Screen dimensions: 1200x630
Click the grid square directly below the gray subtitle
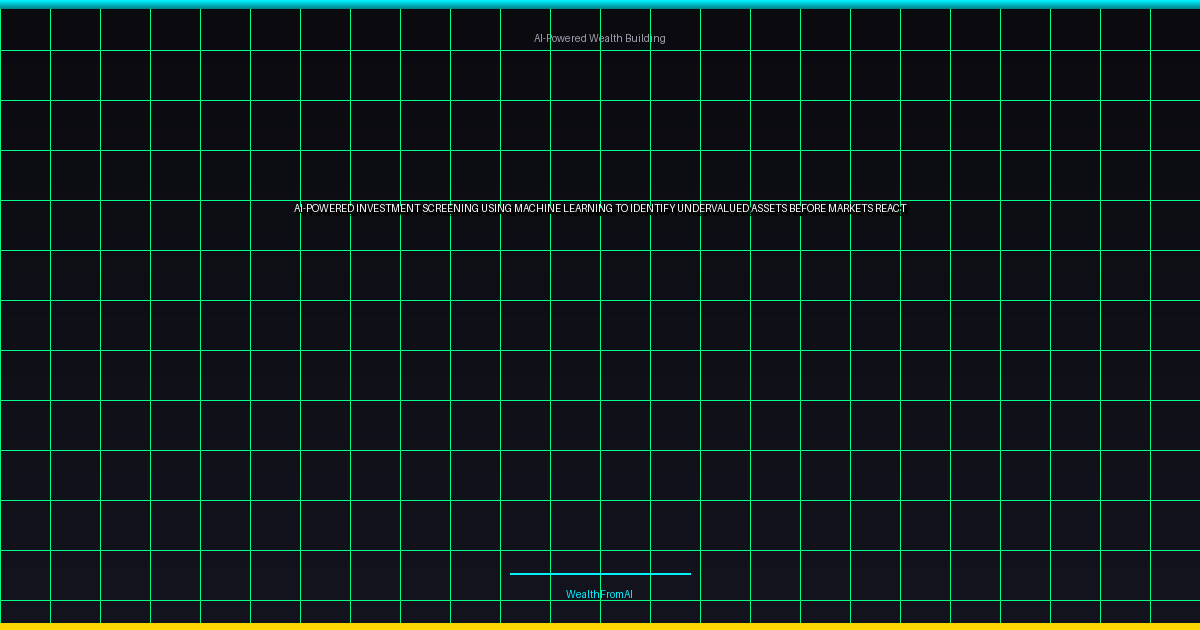click(575, 75)
